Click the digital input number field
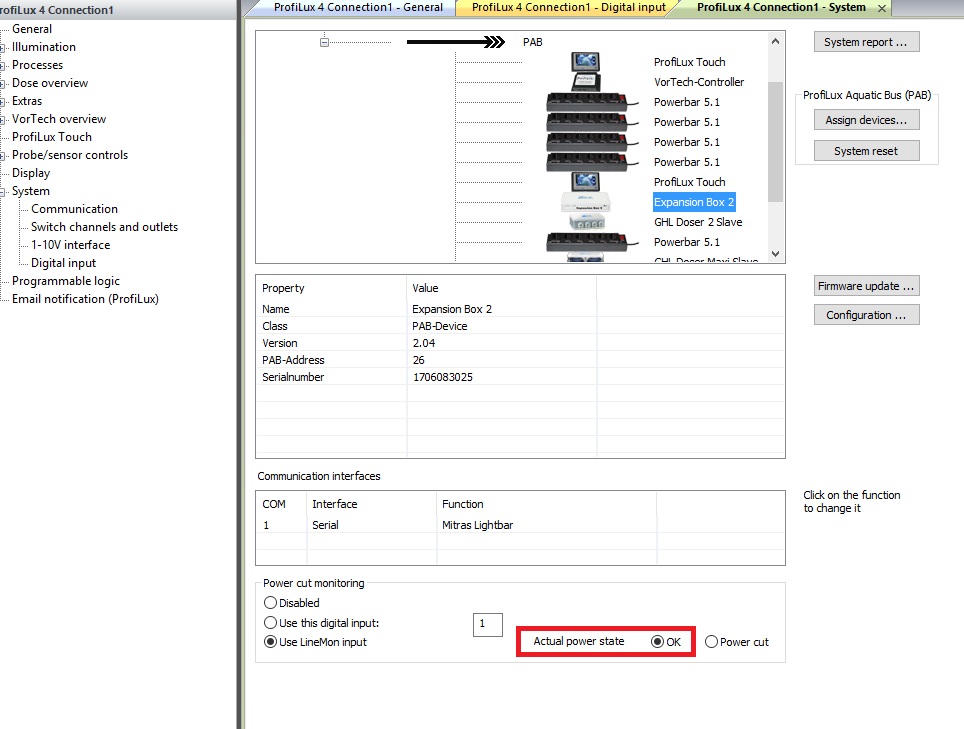 pyautogui.click(x=488, y=625)
